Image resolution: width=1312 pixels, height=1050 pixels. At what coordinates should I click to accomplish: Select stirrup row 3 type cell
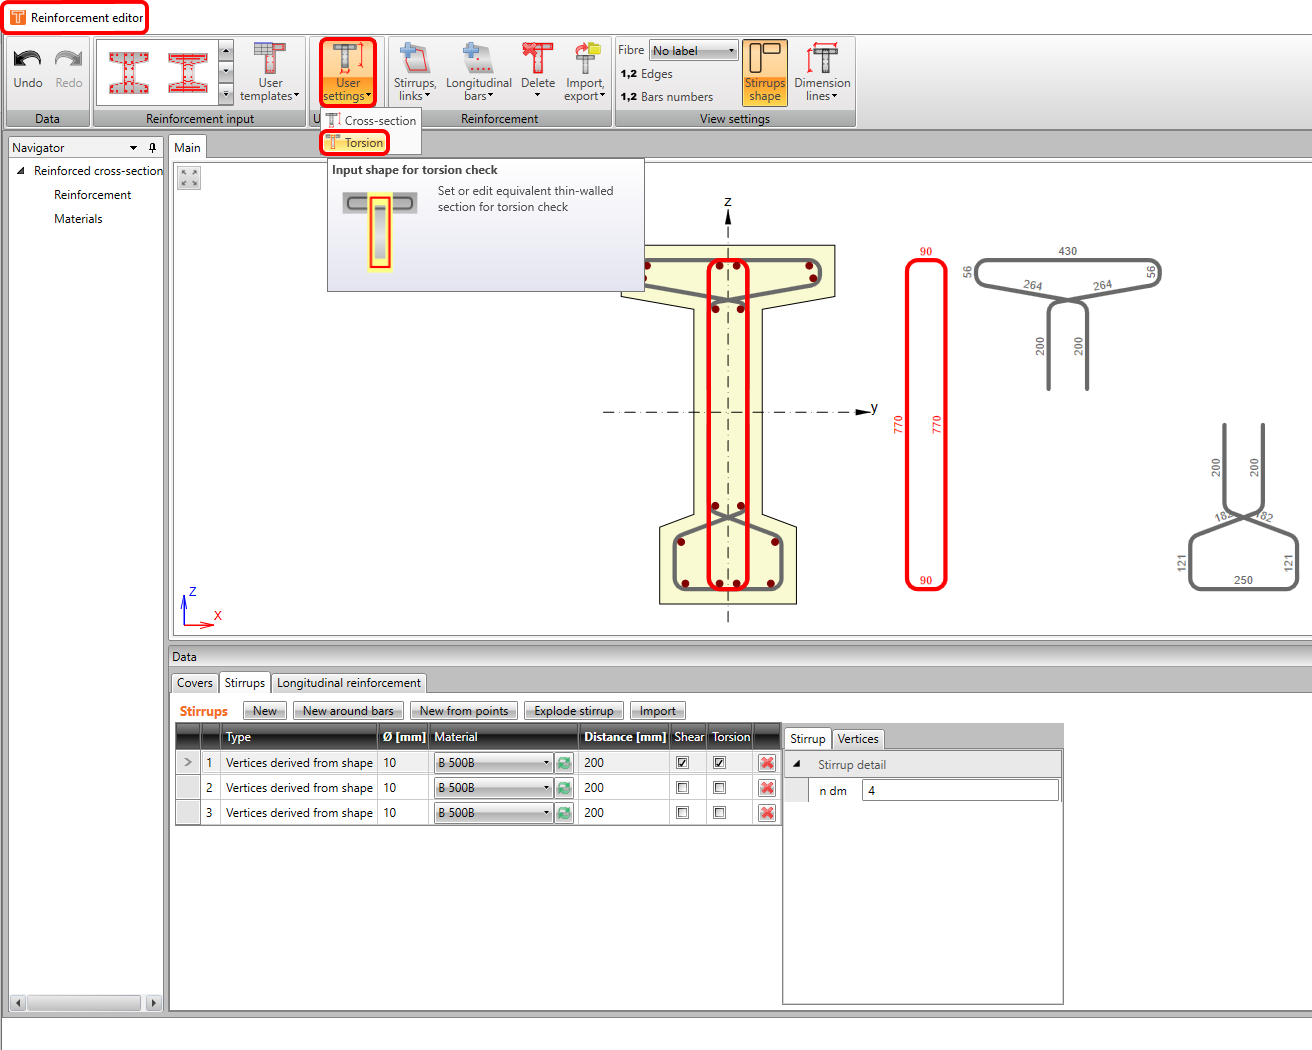pyautogui.click(x=299, y=813)
